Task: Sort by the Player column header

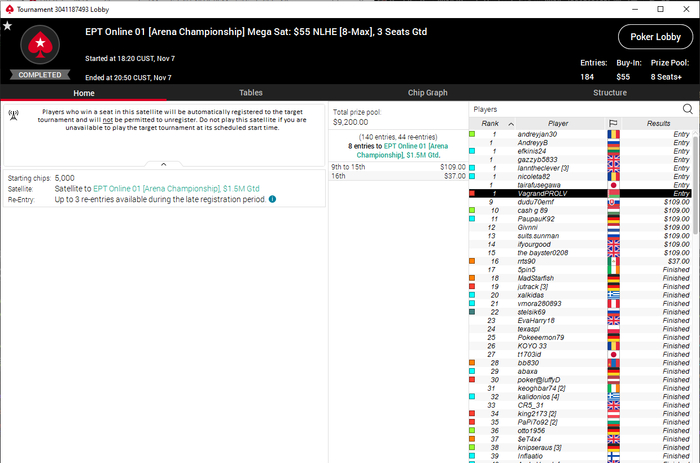Action: [x=558, y=123]
